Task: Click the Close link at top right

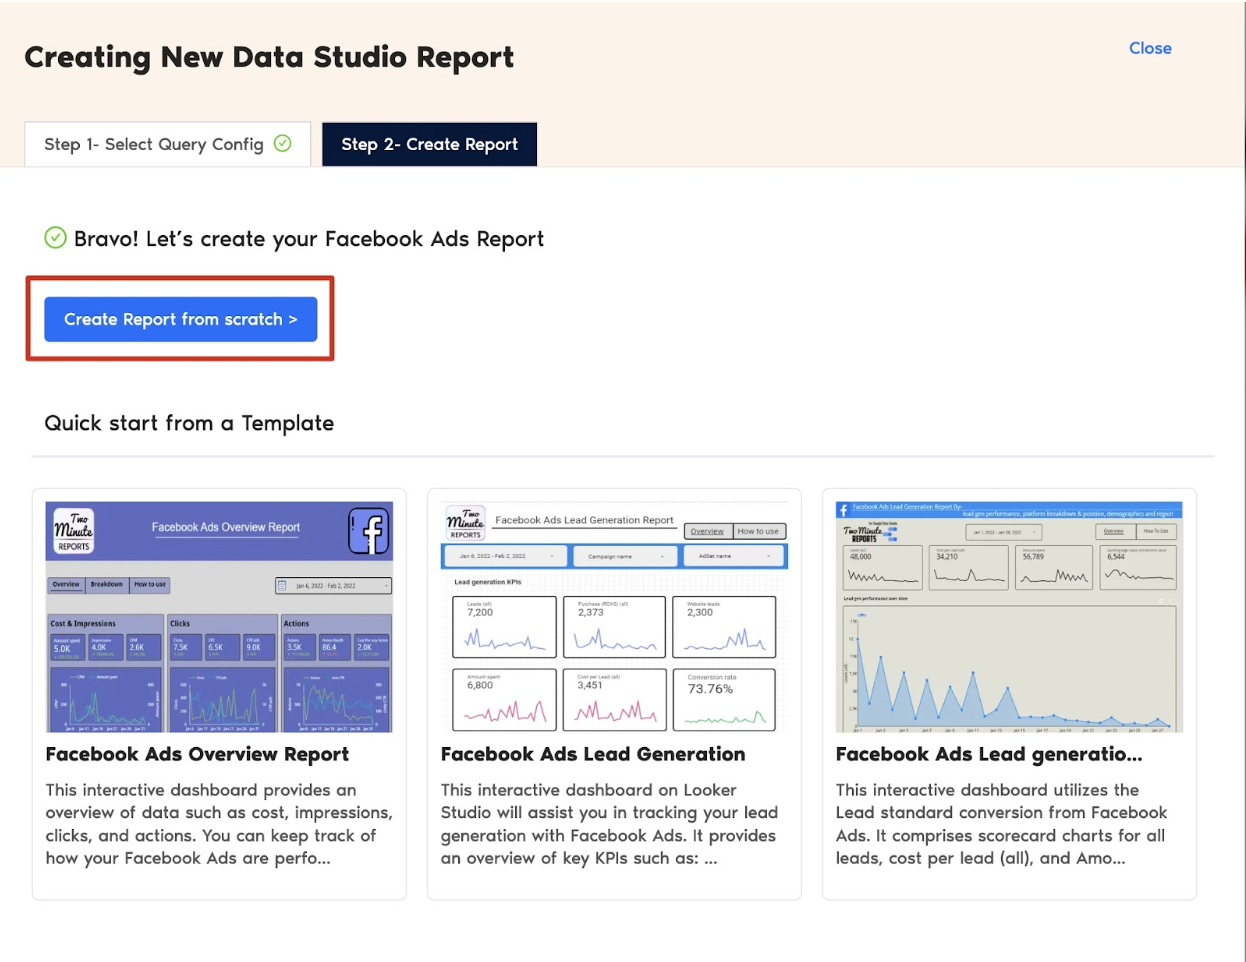Action: point(1150,48)
